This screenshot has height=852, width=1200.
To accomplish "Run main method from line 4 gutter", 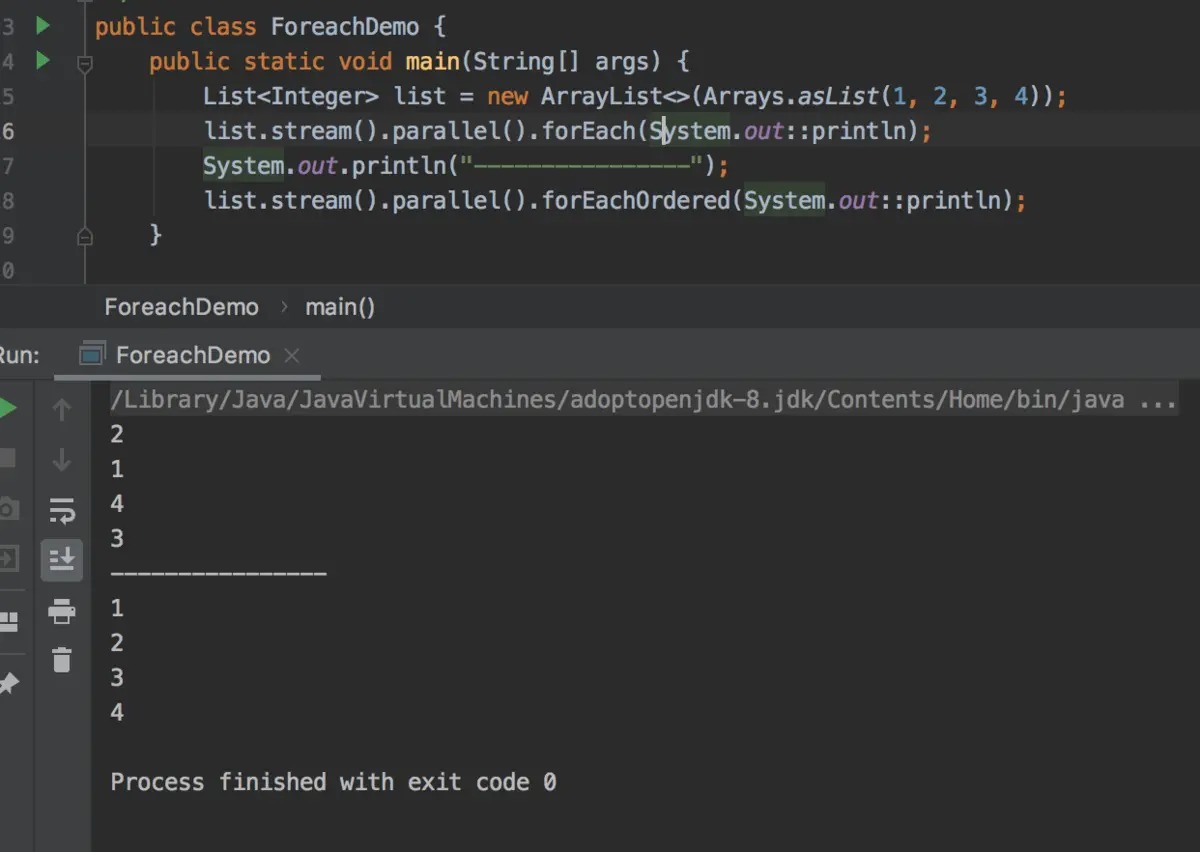I will click(x=41, y=61).
